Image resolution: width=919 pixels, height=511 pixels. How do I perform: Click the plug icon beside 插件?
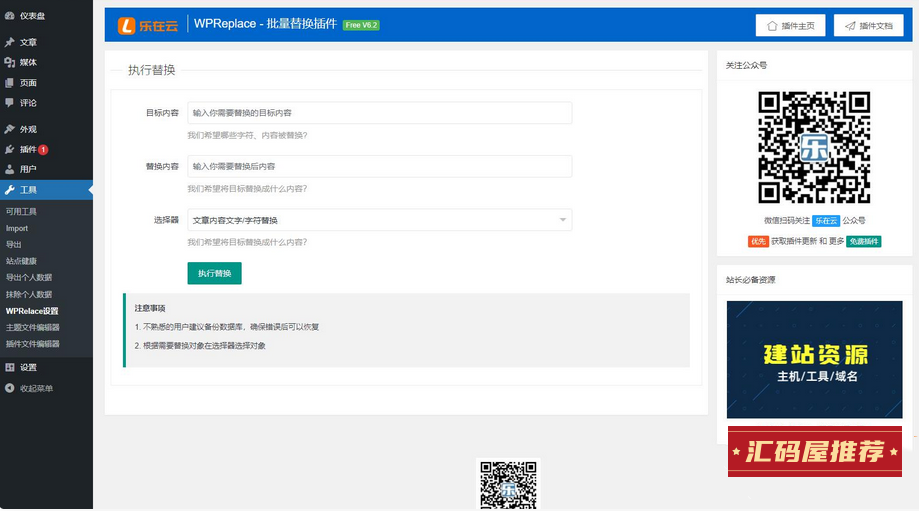9,149
